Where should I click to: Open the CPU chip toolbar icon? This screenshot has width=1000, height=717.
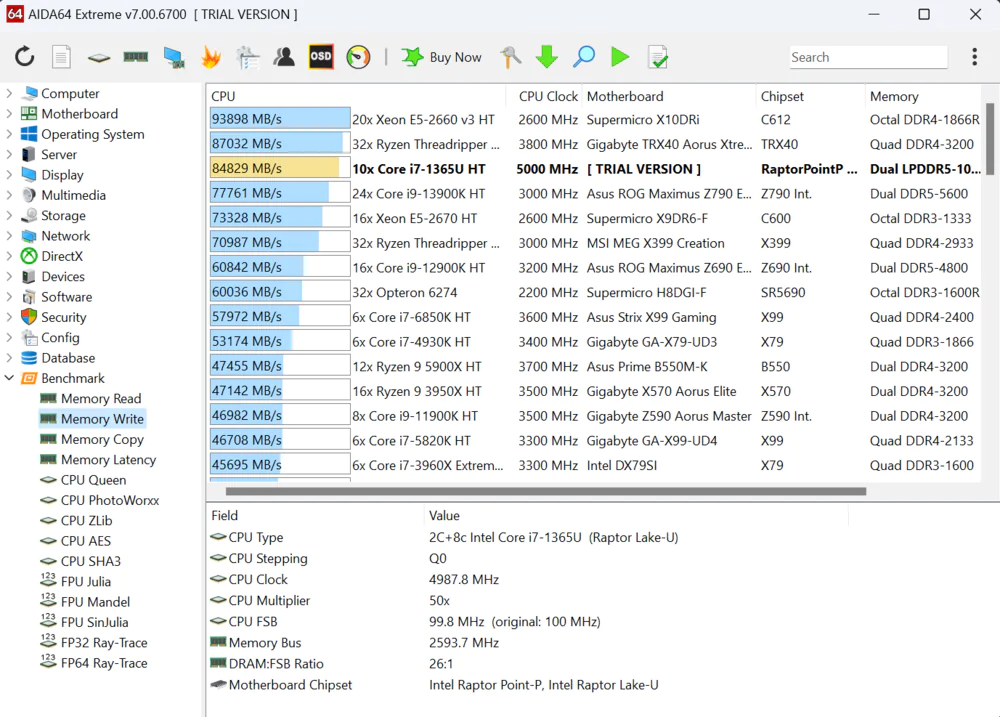pos(99,57)
